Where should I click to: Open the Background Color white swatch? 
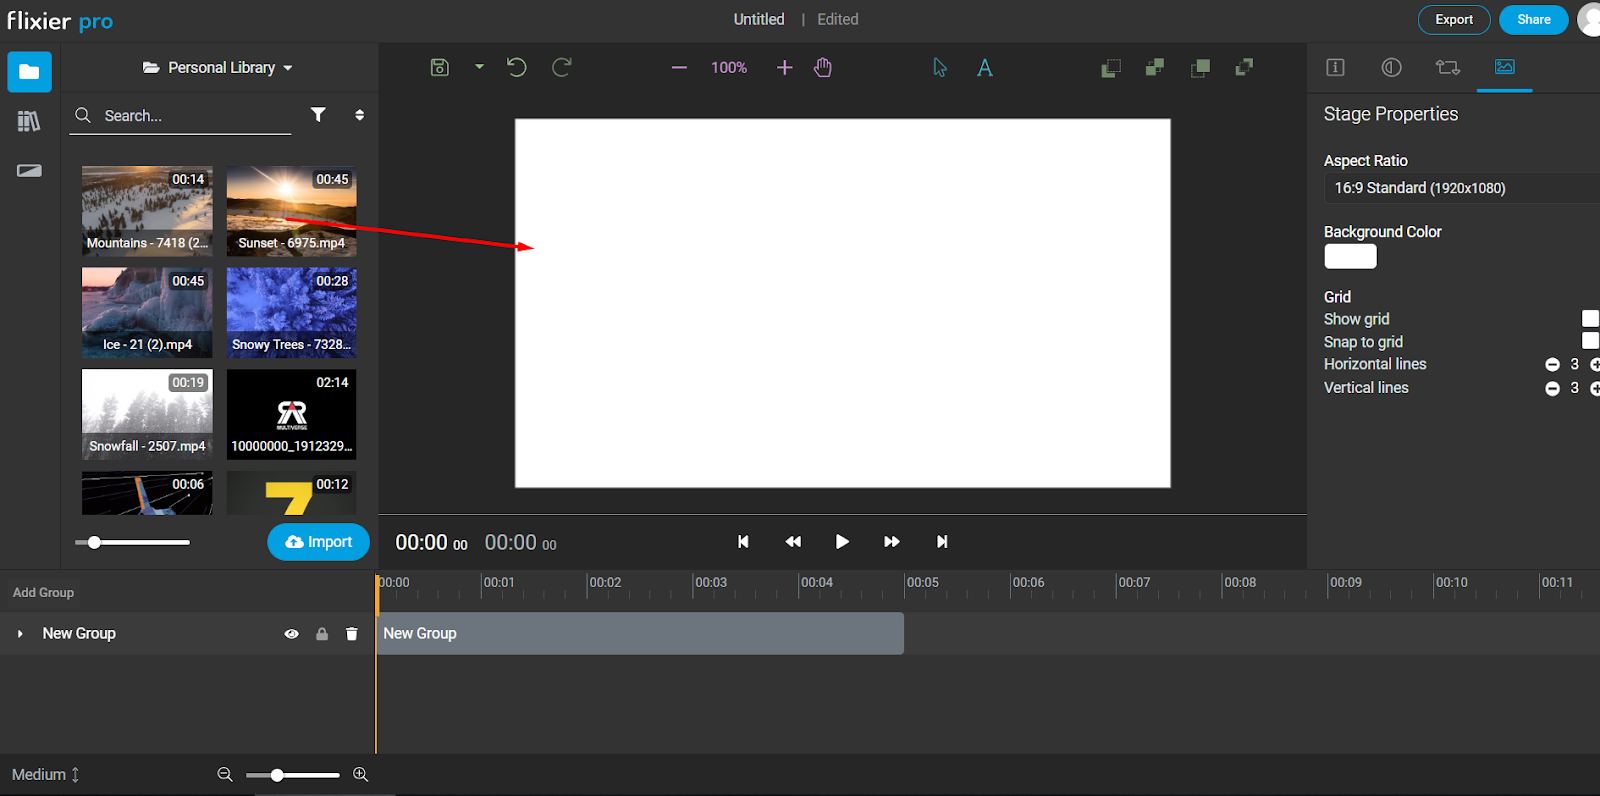[1350, 257]
